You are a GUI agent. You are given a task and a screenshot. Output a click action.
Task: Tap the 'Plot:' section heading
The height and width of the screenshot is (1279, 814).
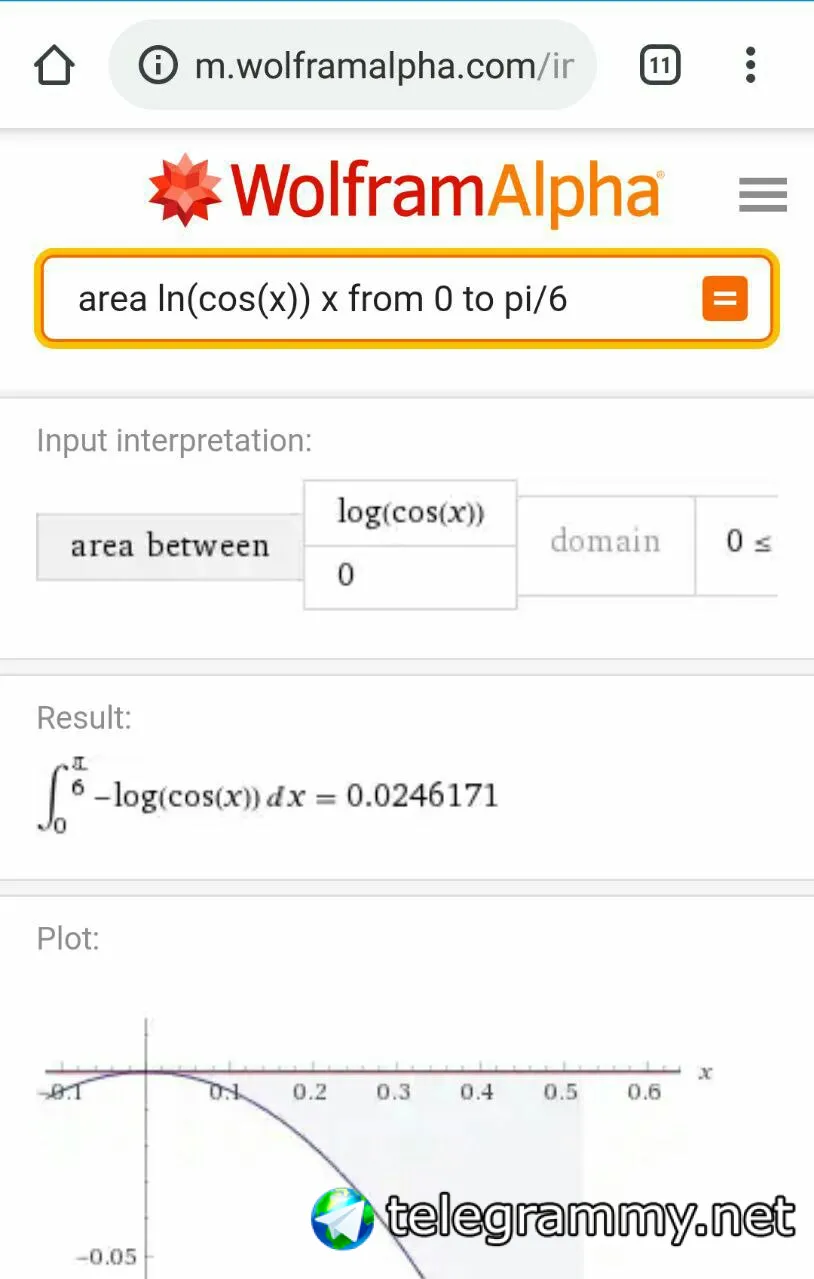click(68, 939)
